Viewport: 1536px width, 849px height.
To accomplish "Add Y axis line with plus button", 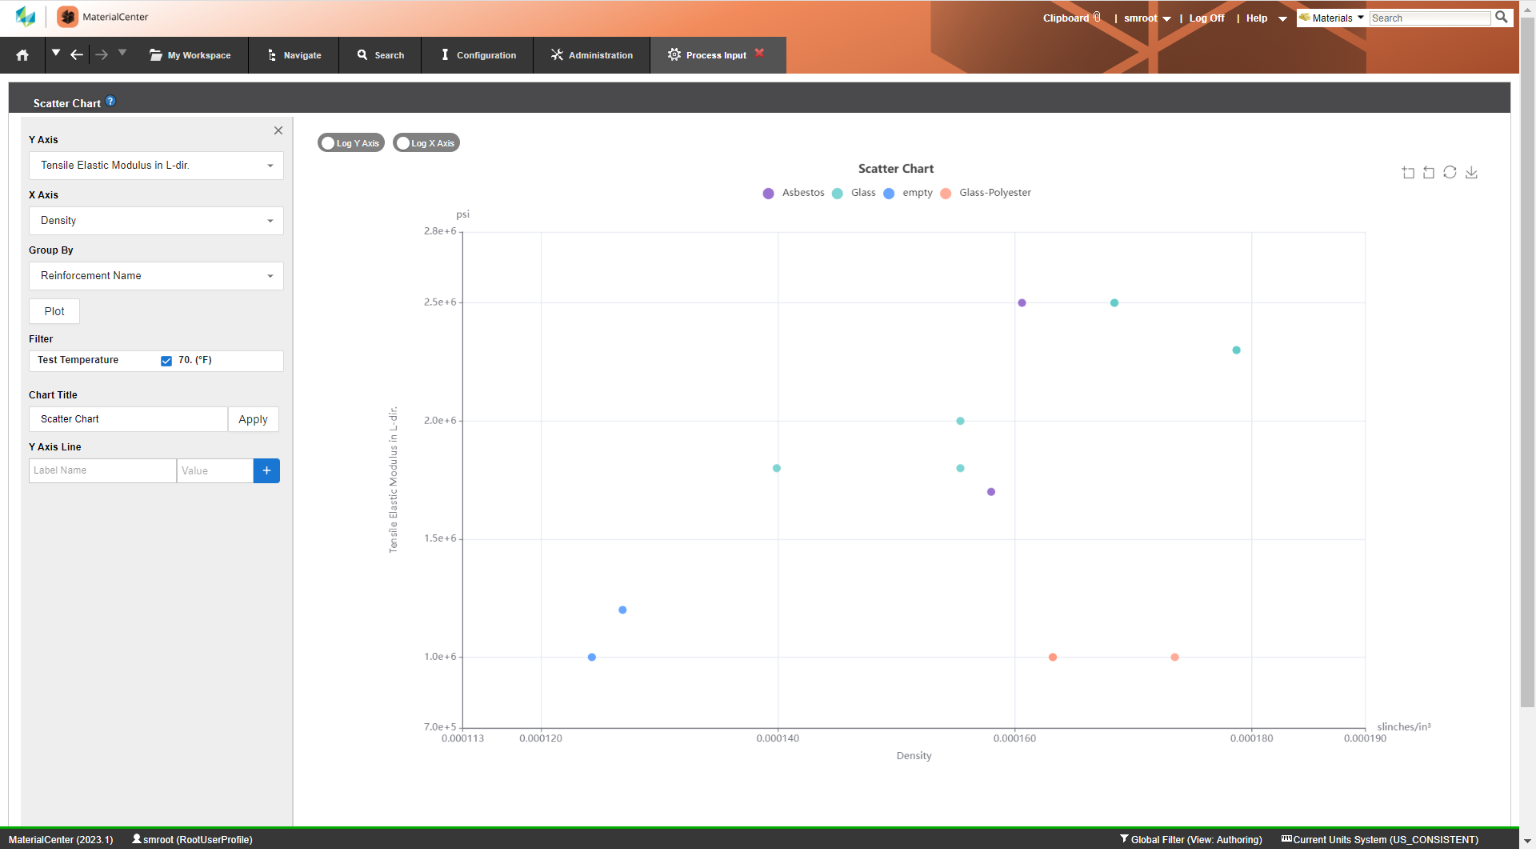I will click(267, 470).
